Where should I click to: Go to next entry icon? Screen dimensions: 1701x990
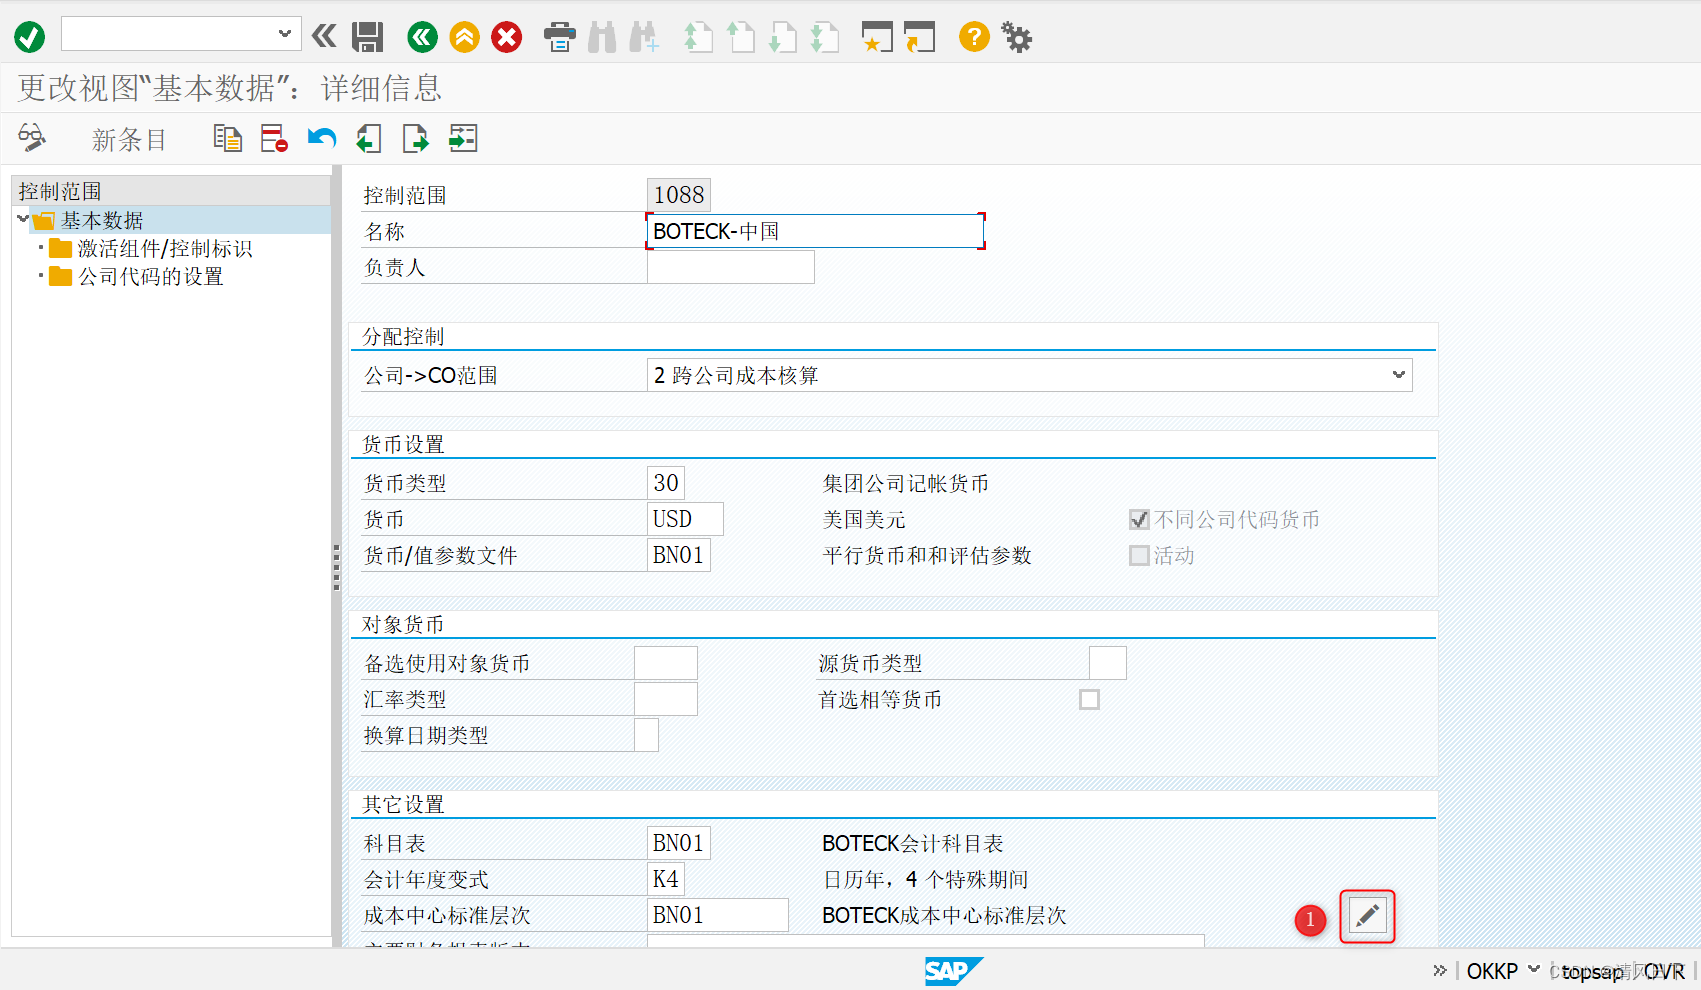coord(415,138)
